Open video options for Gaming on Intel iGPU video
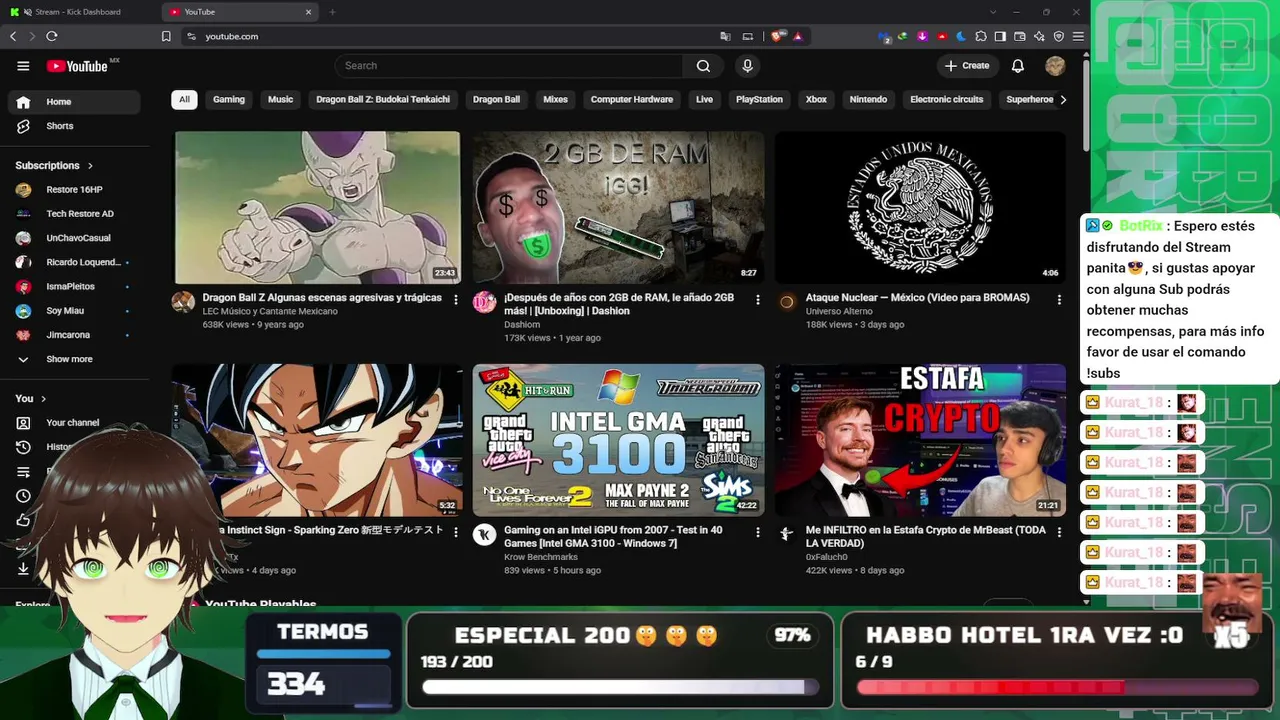 [x=758, y=532]
